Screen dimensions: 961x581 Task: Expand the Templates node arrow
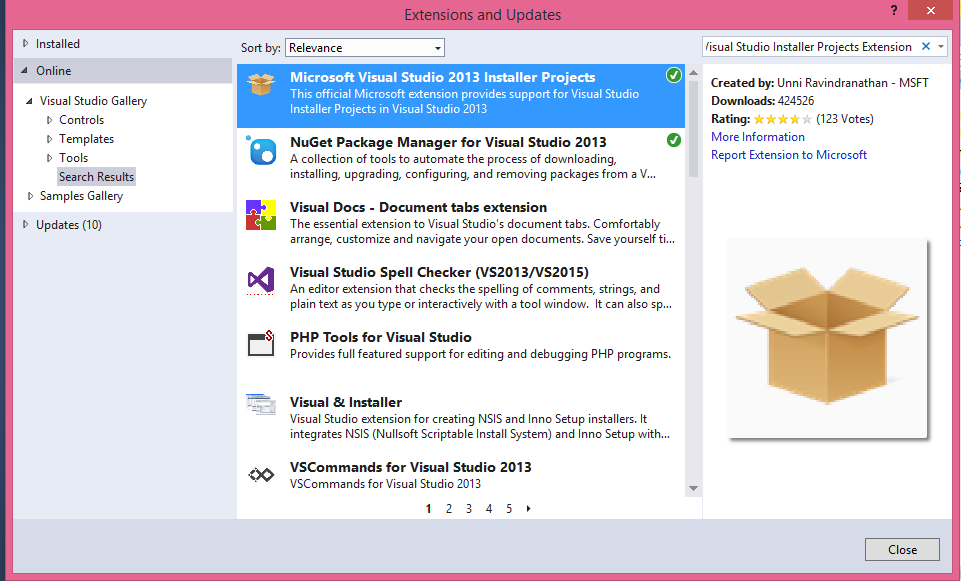tap(50, 139)
